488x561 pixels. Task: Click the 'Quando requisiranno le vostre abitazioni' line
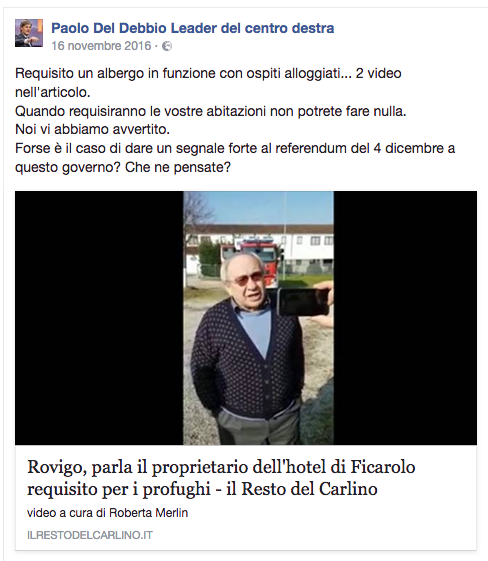[x=211, y=111]
